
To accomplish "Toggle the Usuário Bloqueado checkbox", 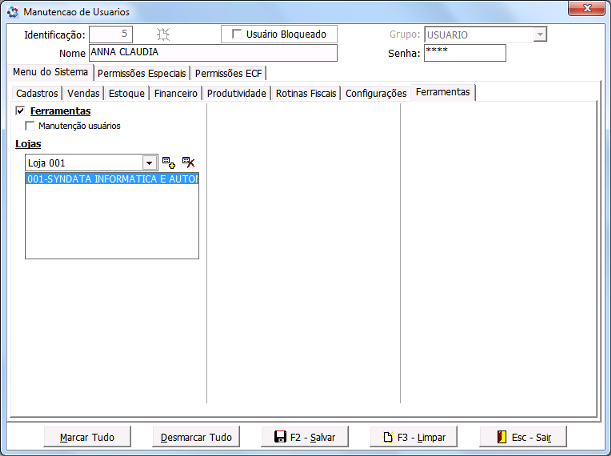I will 237,34.
